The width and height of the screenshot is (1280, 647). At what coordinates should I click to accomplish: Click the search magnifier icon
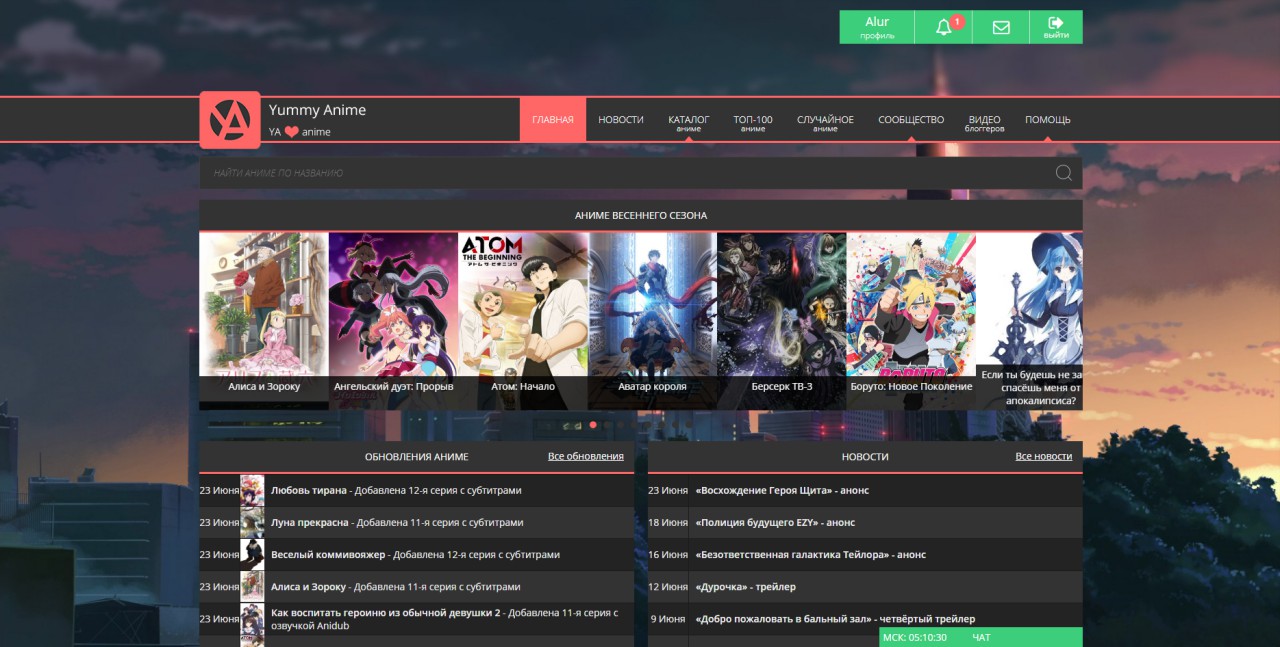[1061, 172]
